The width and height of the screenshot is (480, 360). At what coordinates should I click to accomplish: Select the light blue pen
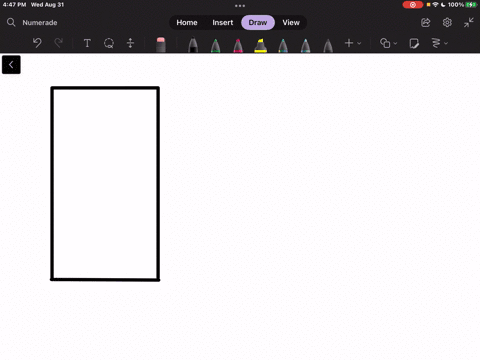click(x=305, y=45)
